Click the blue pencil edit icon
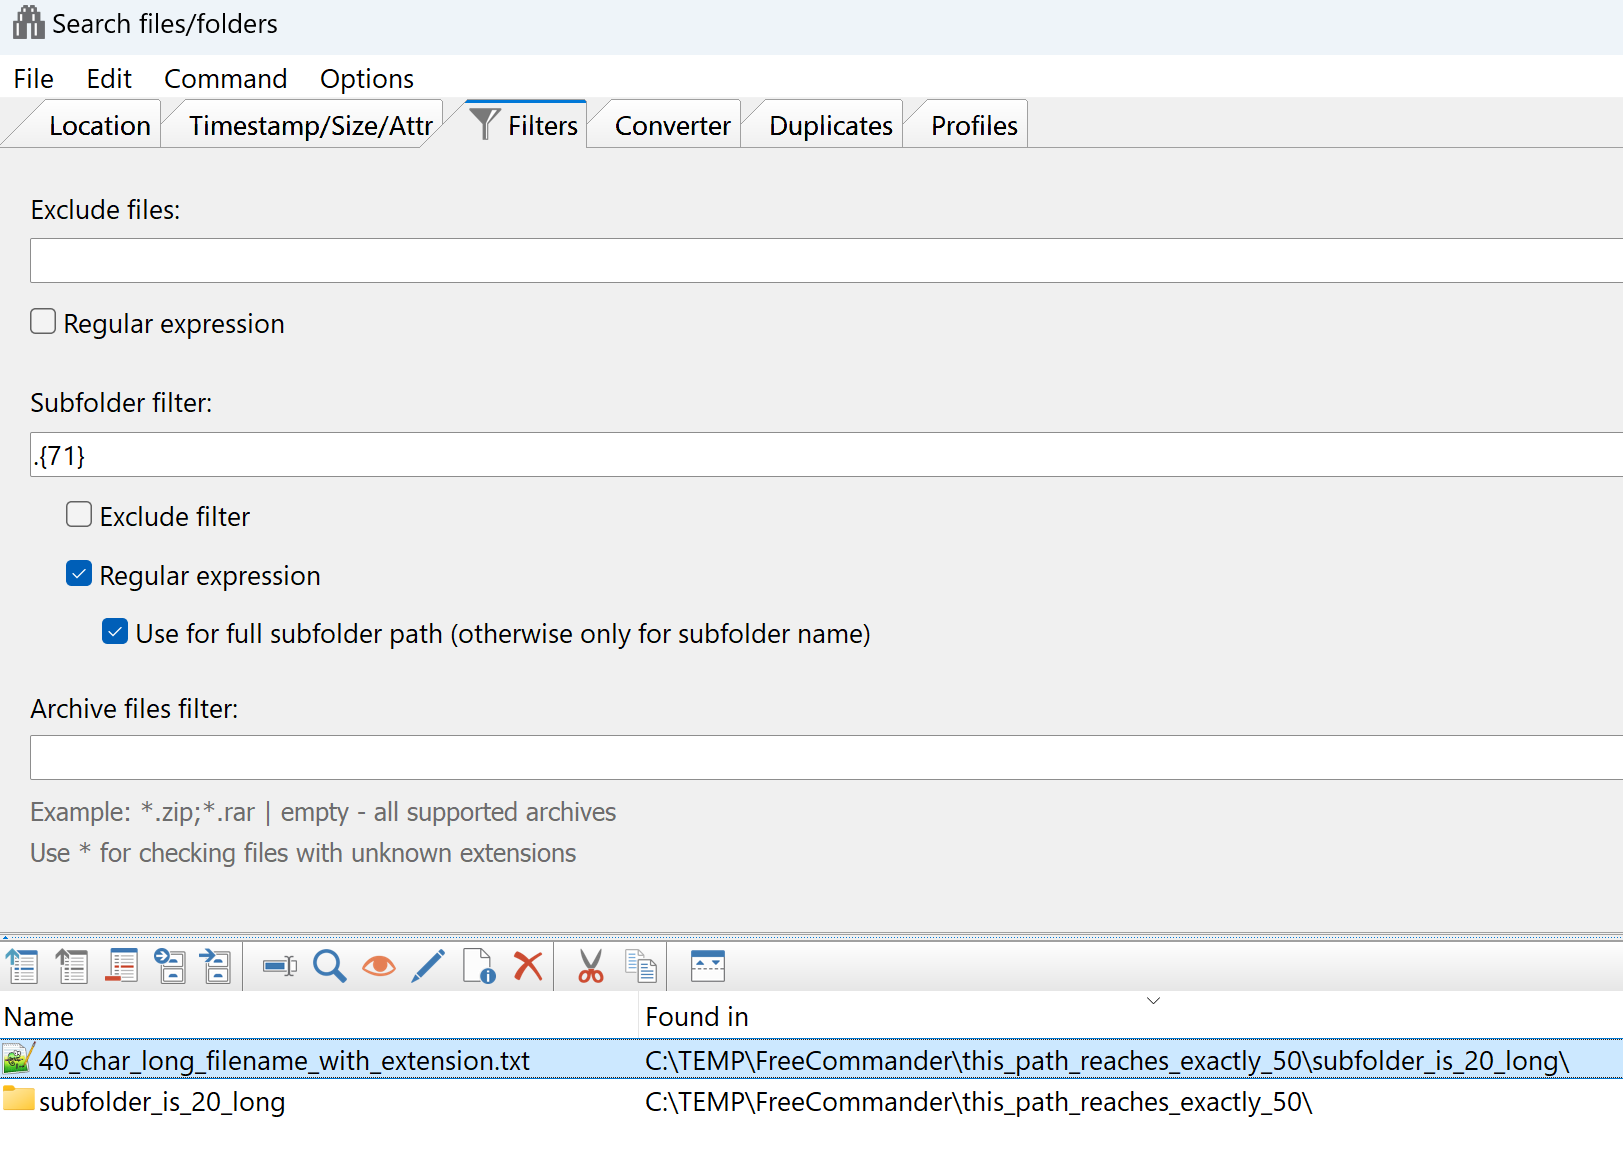 429,967
